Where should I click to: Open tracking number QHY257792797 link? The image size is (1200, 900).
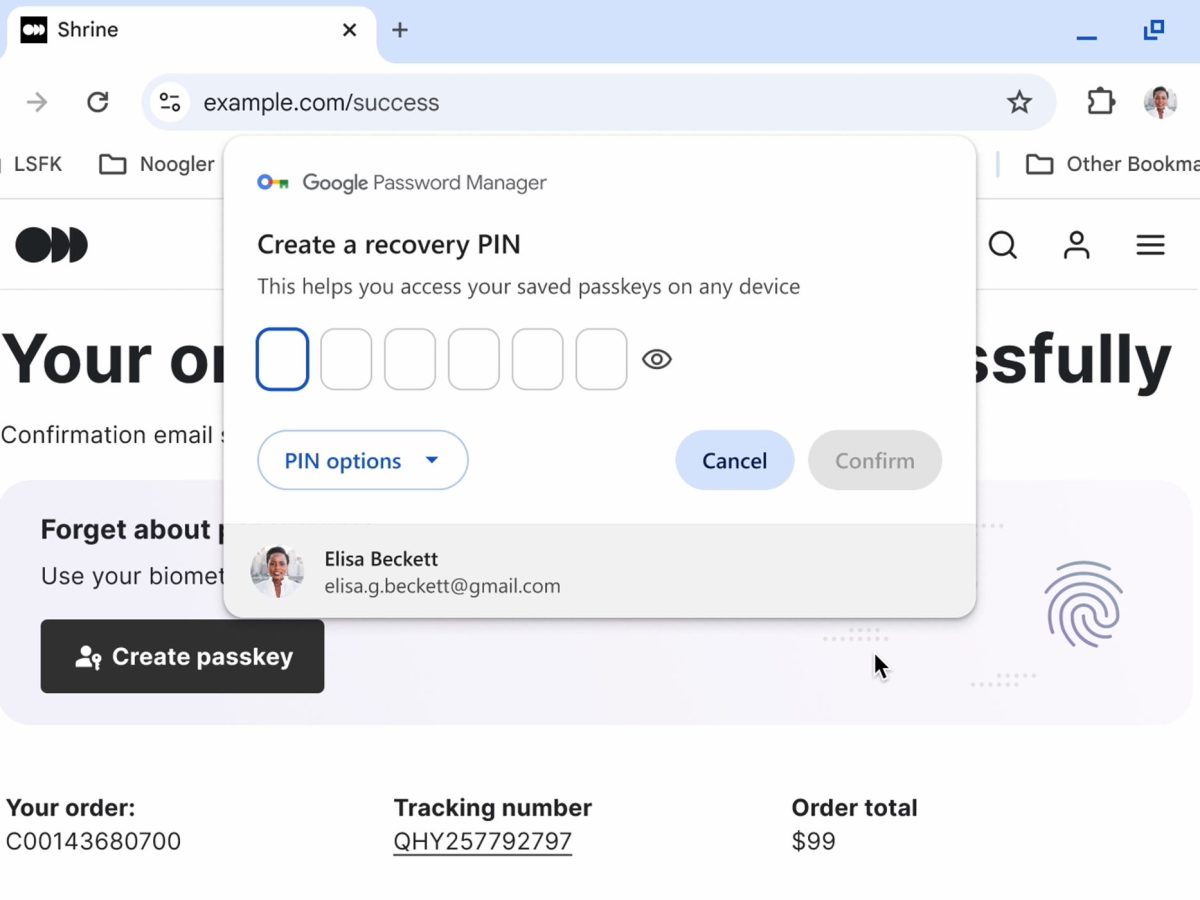click(483, 841)
